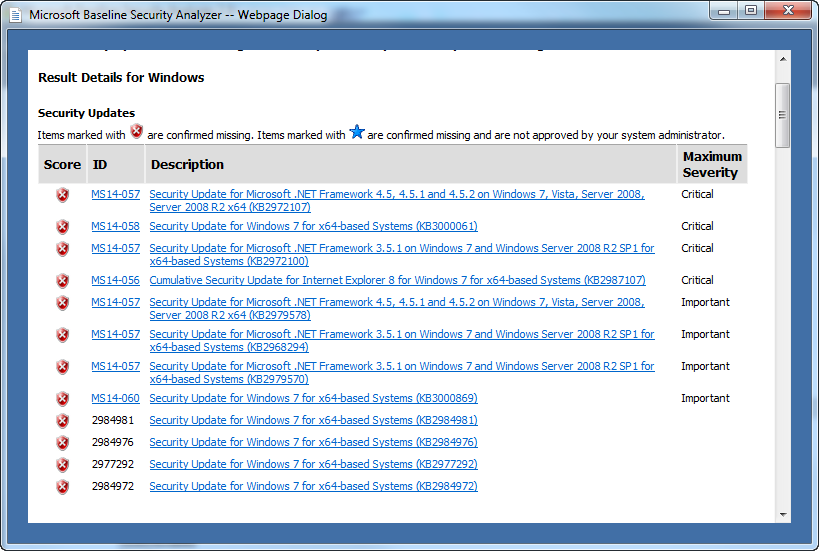This screenshot has width=819, height=551.
Task: Open Cumulative Security Update for Internet Explorer 8
Action: click(397, 281)
